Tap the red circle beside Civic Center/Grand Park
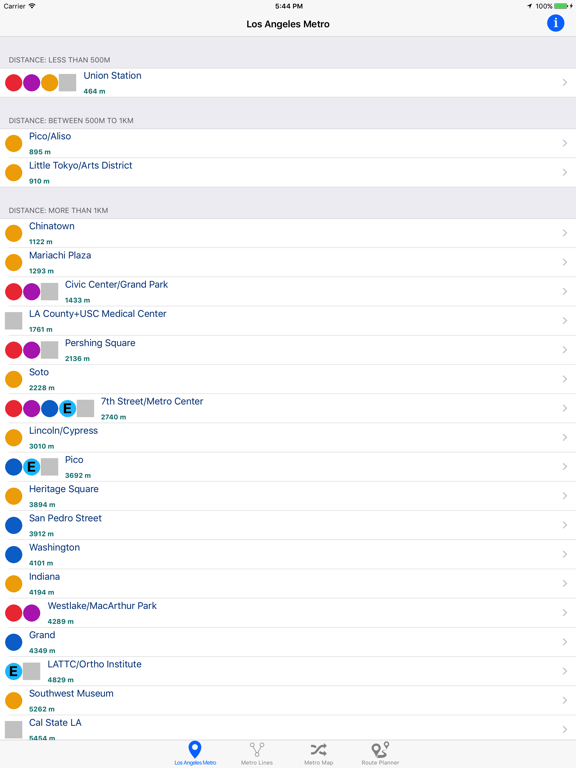Image resolution: width=576 pixels, height=768 pixels. click(14, 292)
